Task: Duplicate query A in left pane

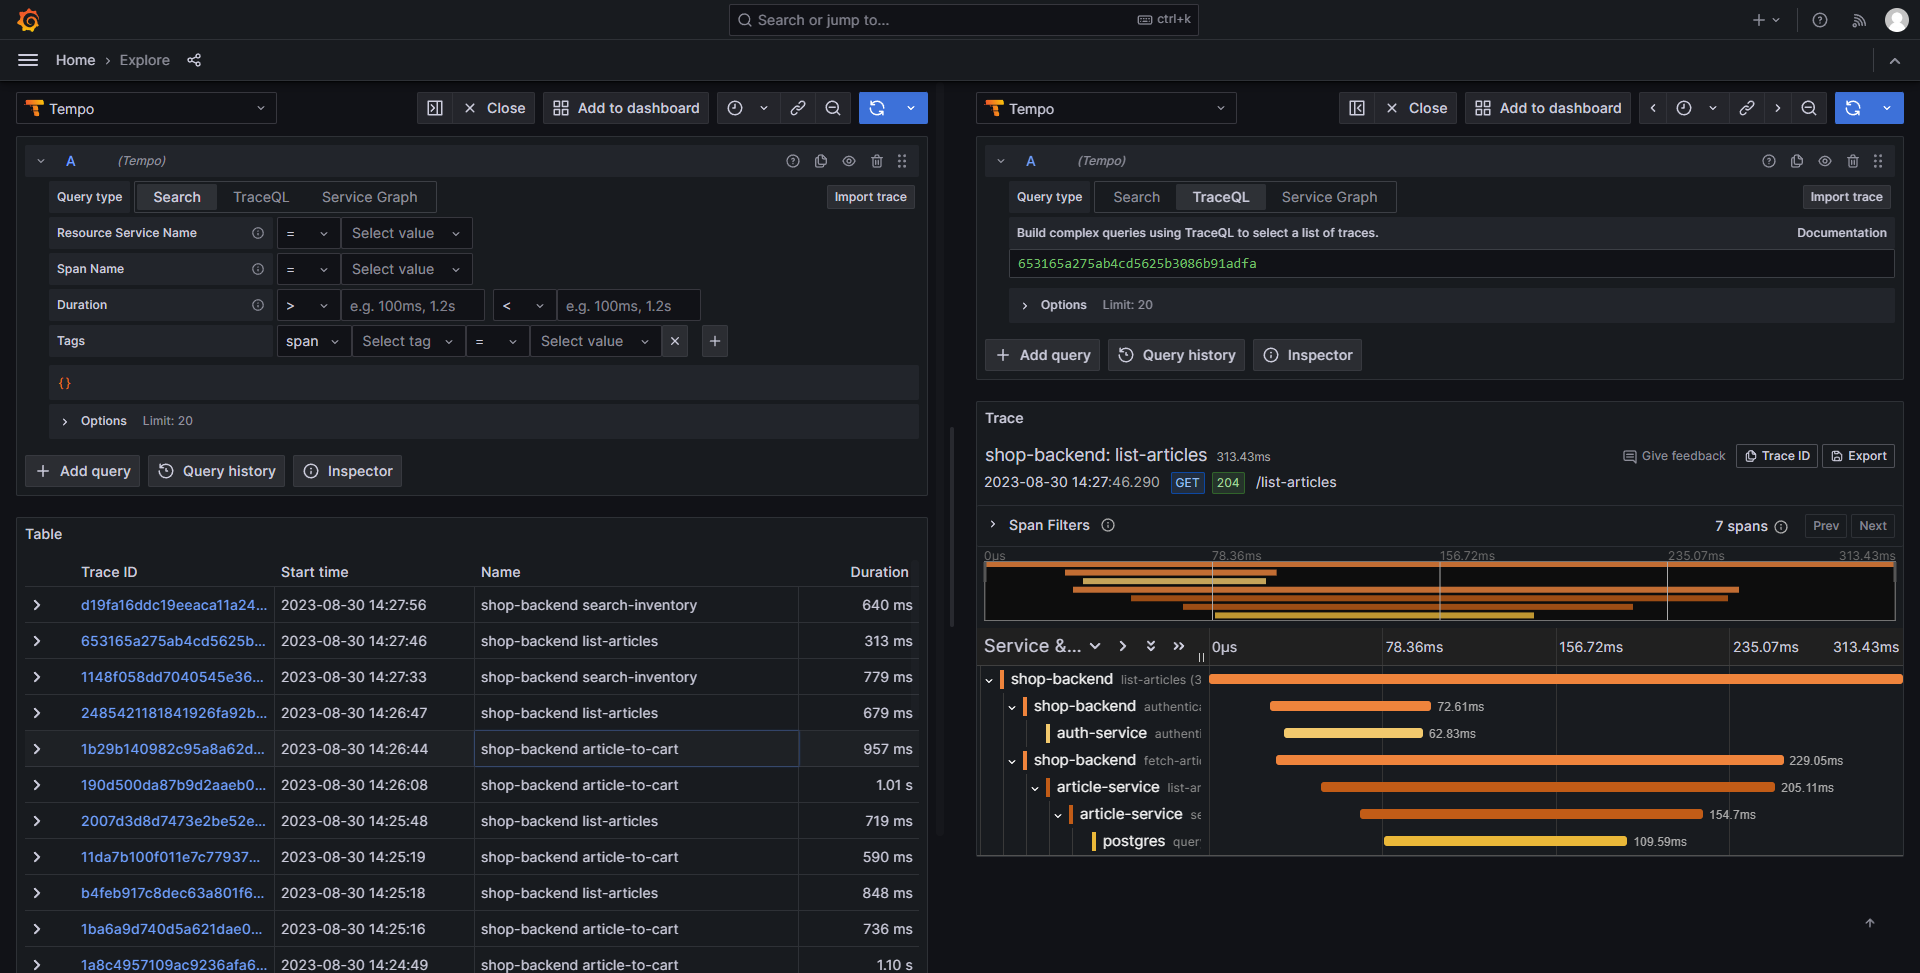Action: click(x=821, y=161)
